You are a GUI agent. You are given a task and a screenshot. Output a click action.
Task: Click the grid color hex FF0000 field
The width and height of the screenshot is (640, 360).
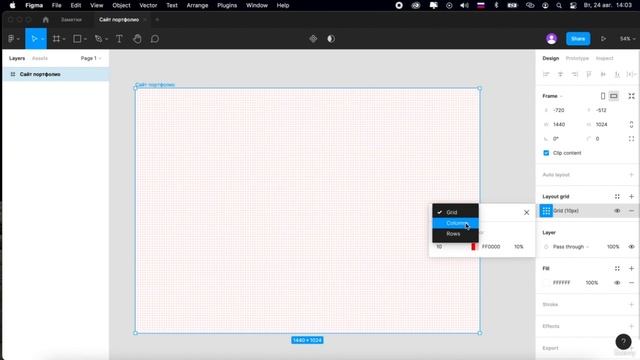tap(491, 247)
